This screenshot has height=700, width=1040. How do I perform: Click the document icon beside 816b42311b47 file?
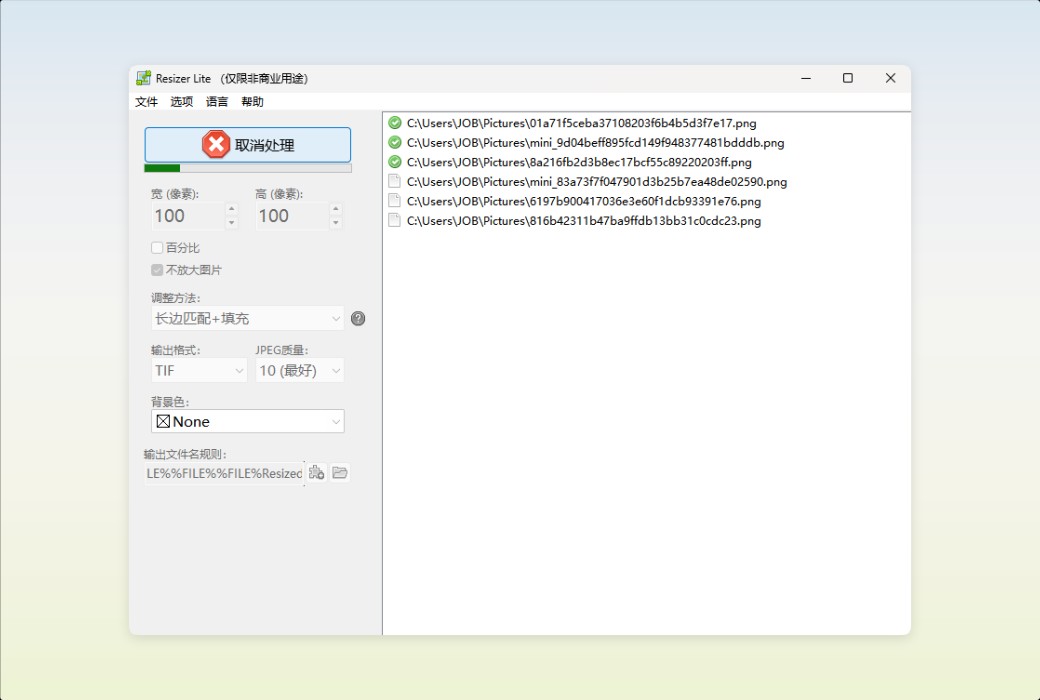click(392, 220)
